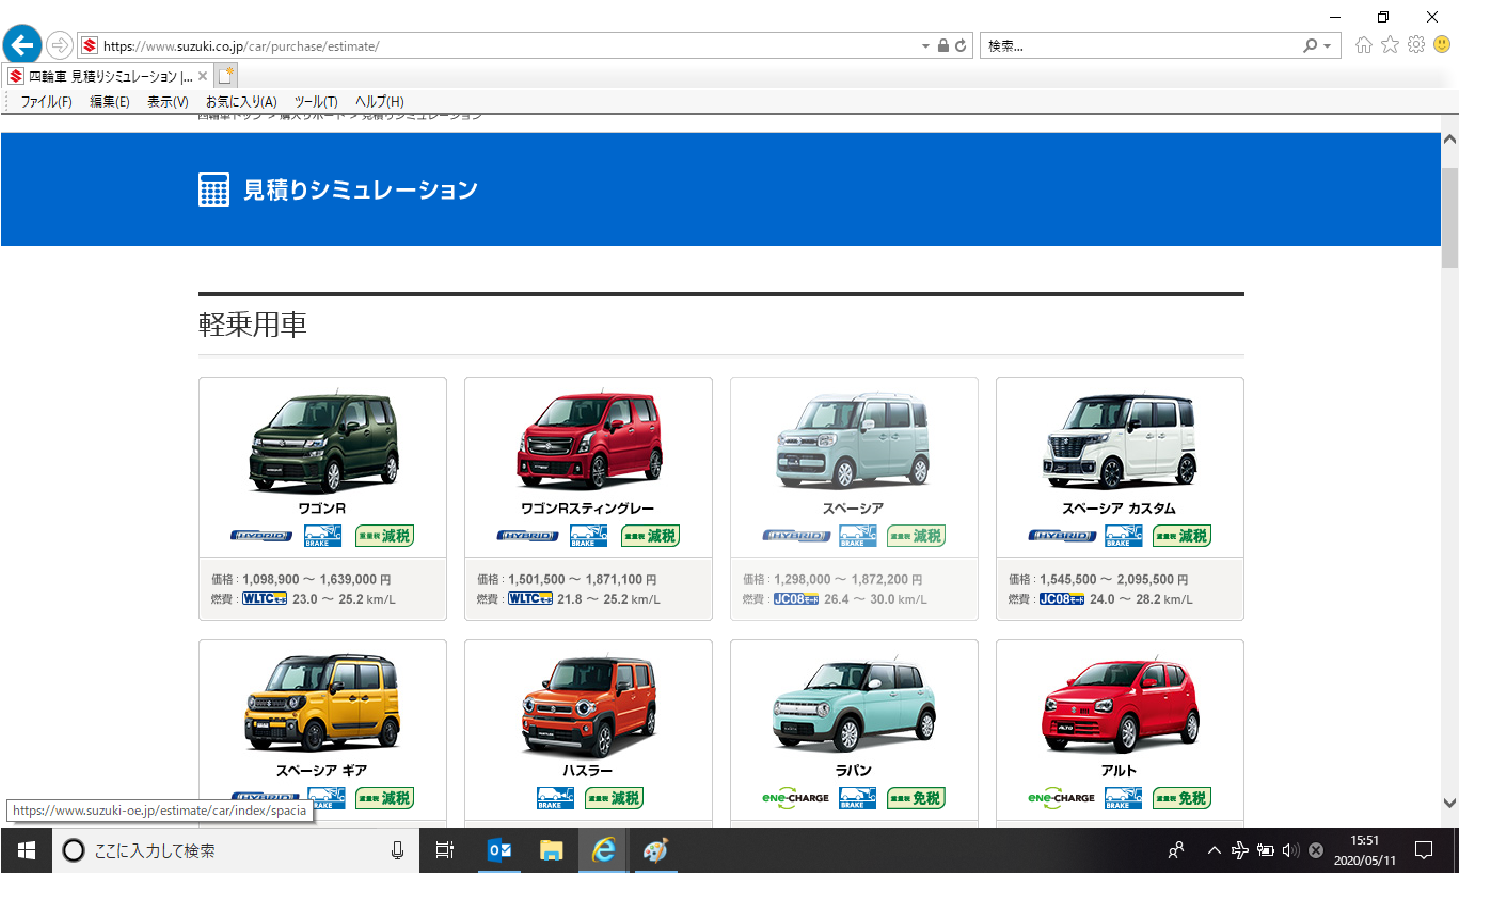
Task: Click the page scrollbar down arrow
Action: click(1449, 802)
